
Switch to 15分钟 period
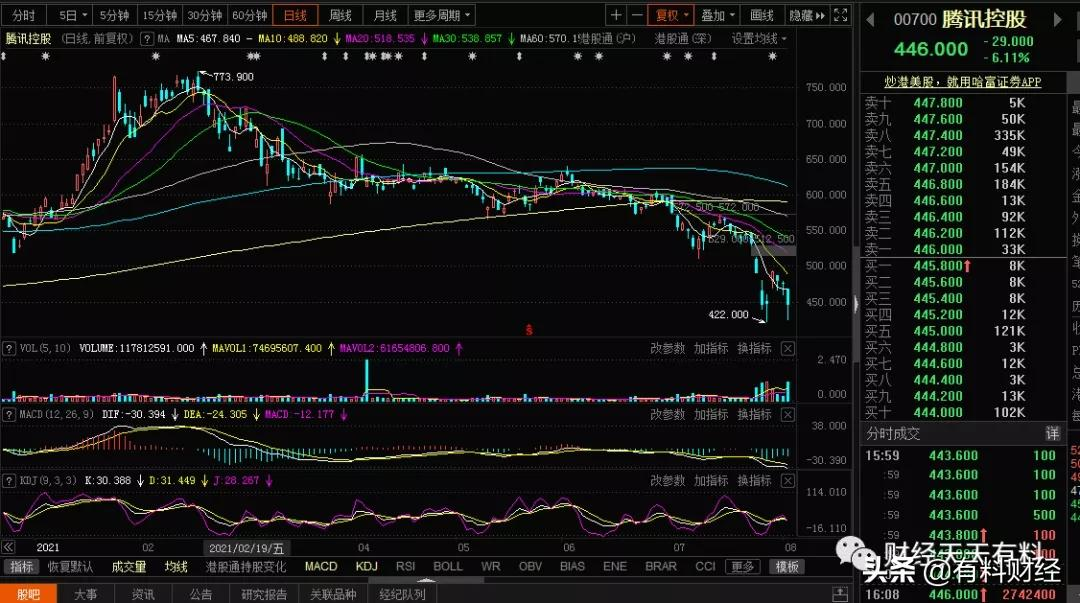click(x=160, y=15)
